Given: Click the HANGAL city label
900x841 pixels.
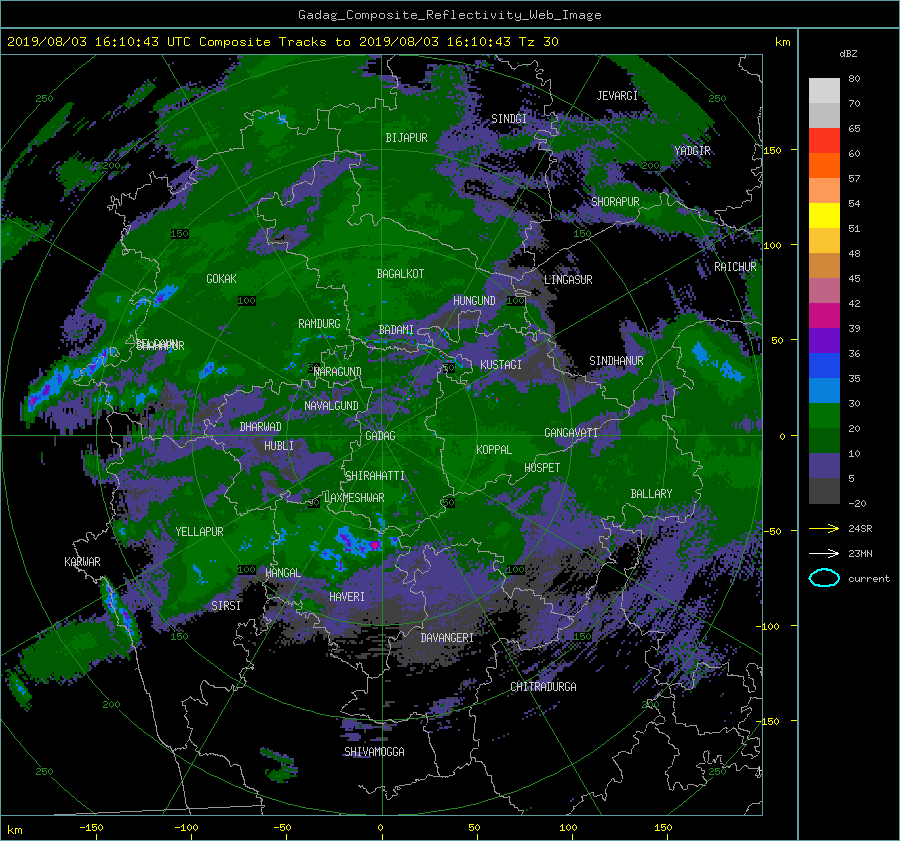Looking at the screenshot, I should [283, 573].
